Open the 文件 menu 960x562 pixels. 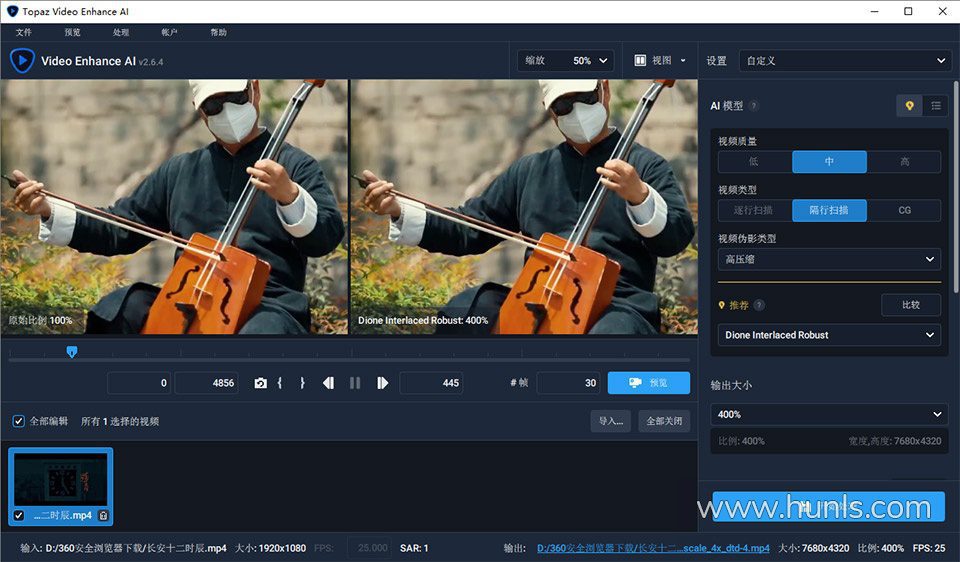(x=24, y=32)
